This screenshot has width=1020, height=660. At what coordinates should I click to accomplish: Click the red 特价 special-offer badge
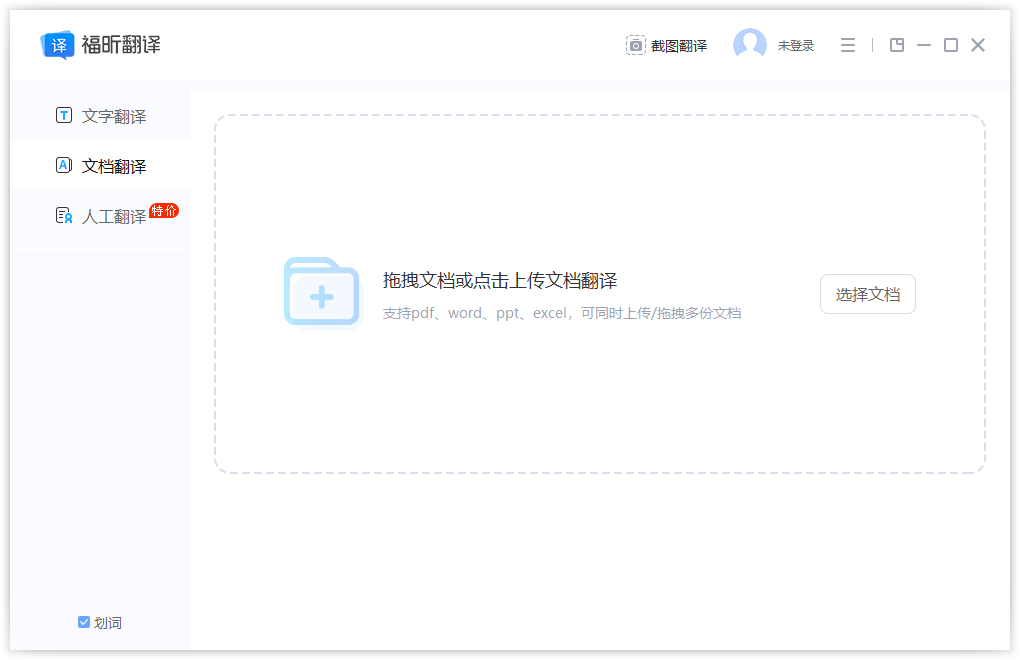click(x=163, y=210)
